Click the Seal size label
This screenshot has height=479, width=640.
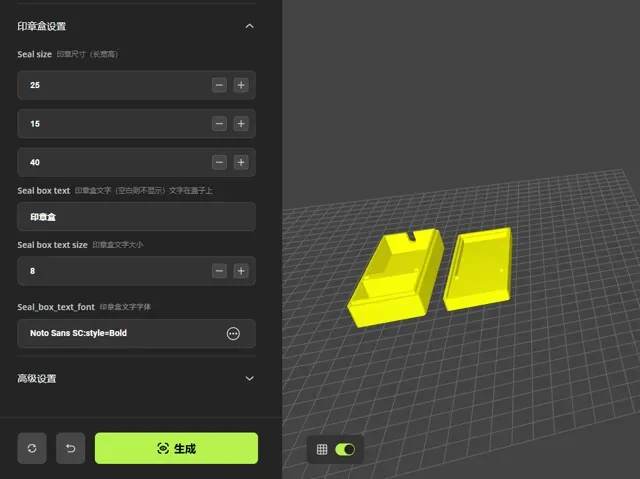[34, 54]
